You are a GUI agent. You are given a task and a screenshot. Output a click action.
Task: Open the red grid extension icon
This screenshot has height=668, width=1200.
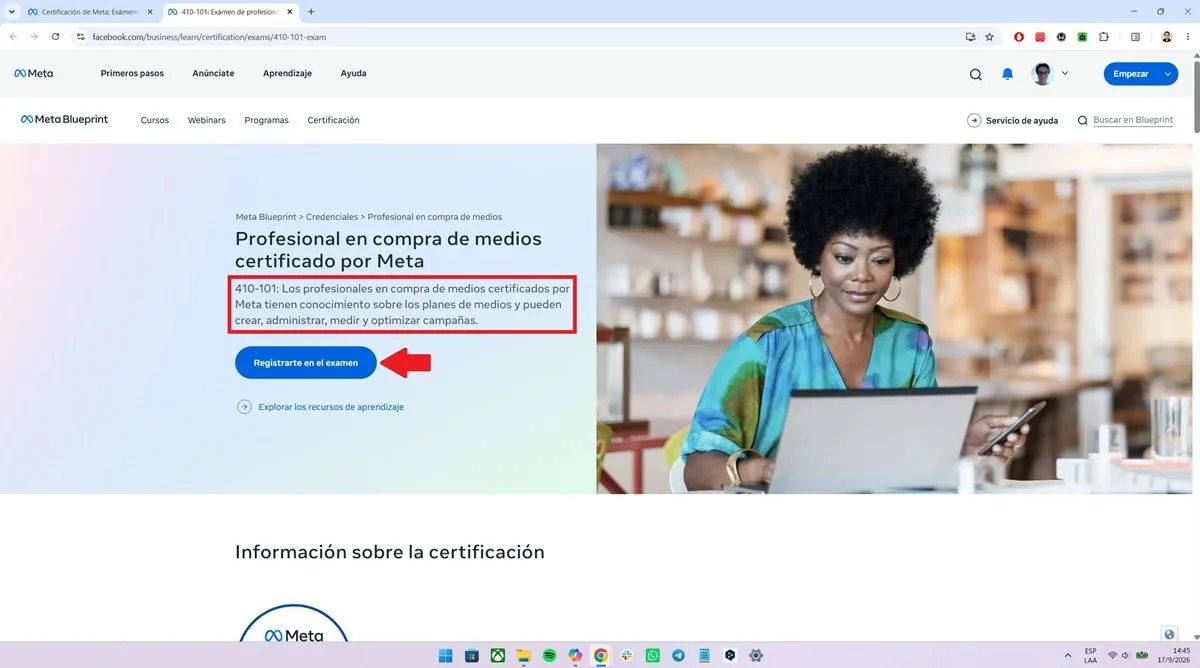1040,36
